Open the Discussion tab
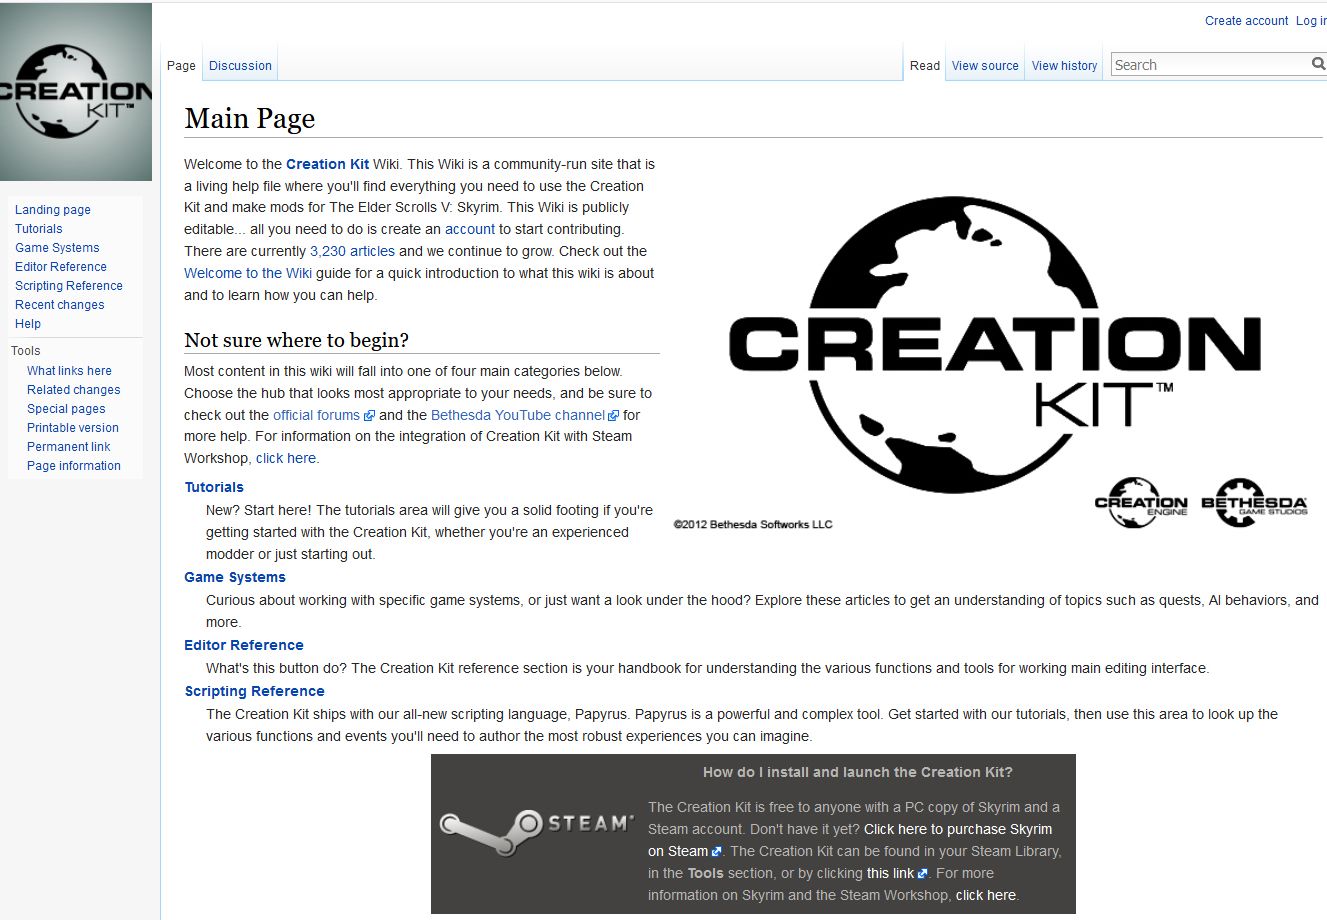The image size is (1327, 920). point(240,66)
